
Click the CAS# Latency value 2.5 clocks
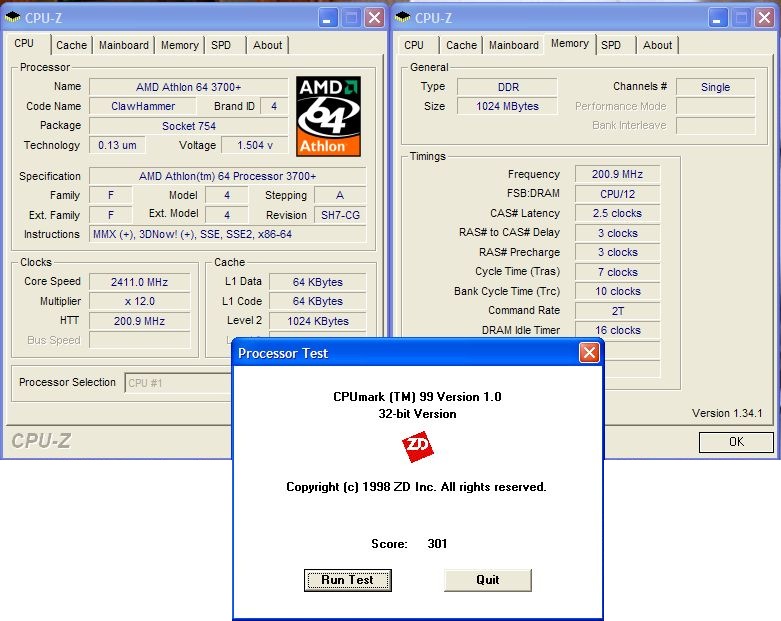[x=618, y=213]
